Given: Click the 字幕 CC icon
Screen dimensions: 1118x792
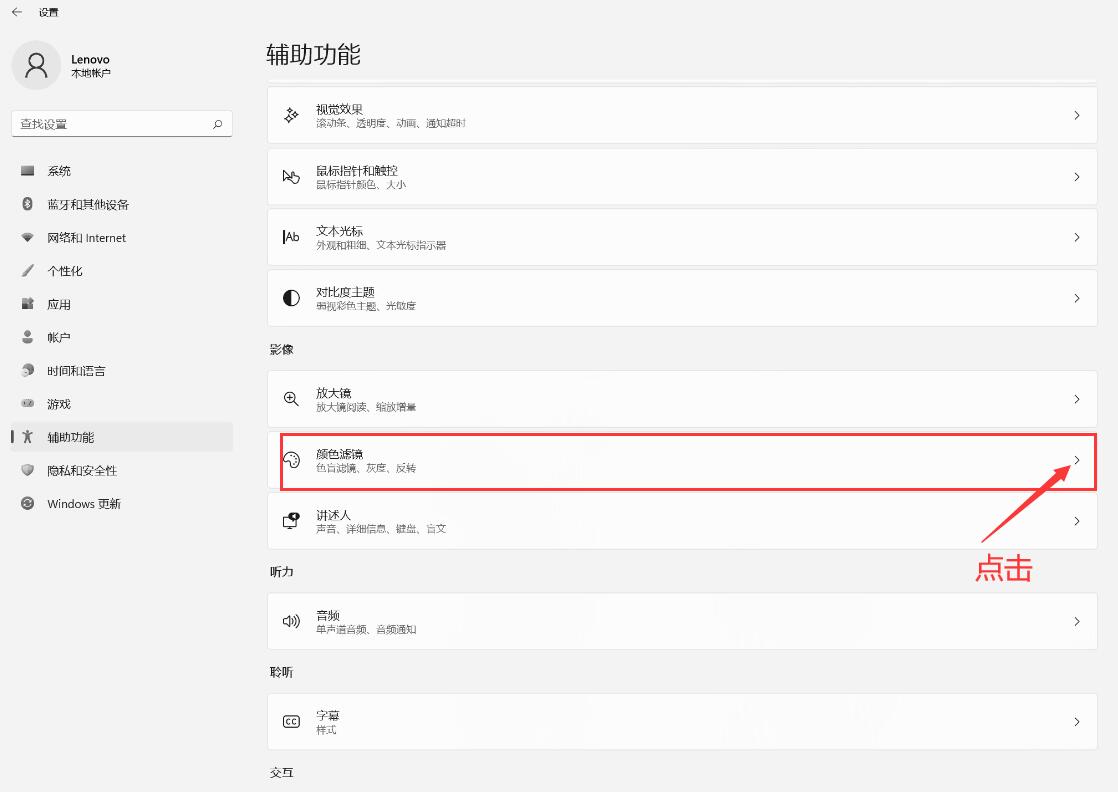Looking at the screenshot, I should pyautogui.click(x=291, y=722).
